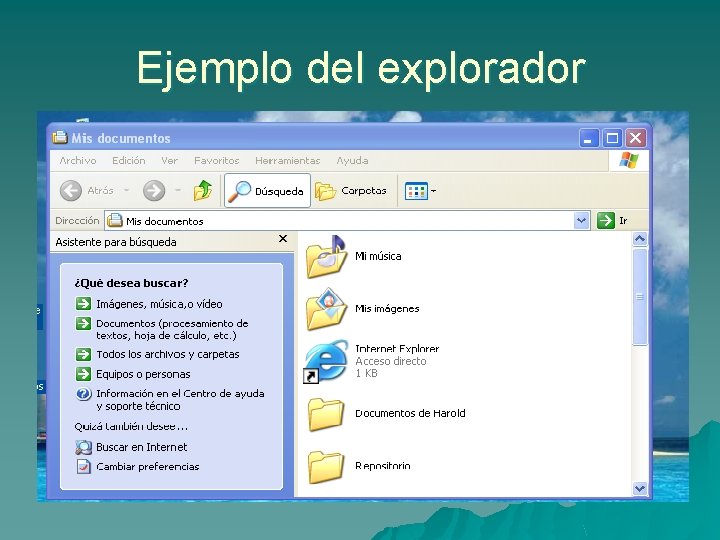Close the Asistente para búsqueda pane

click(x=283, y=239)
